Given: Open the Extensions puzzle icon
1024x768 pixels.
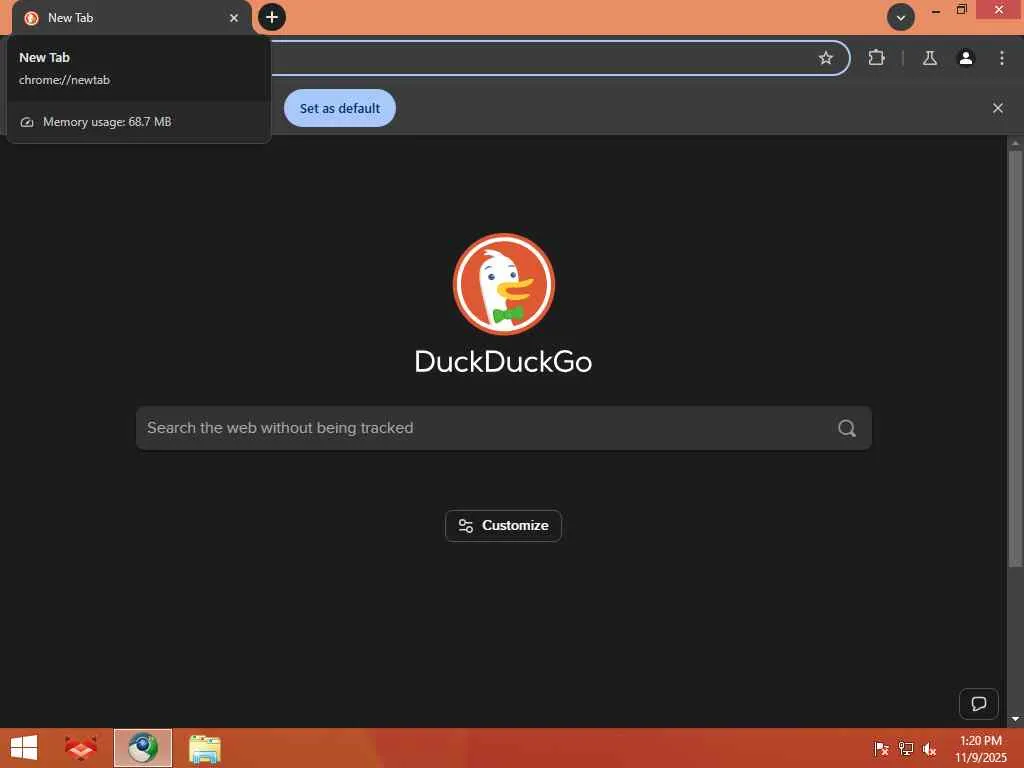Looking at the screenshot, I should pyautogui.click(x=876, y=58).
